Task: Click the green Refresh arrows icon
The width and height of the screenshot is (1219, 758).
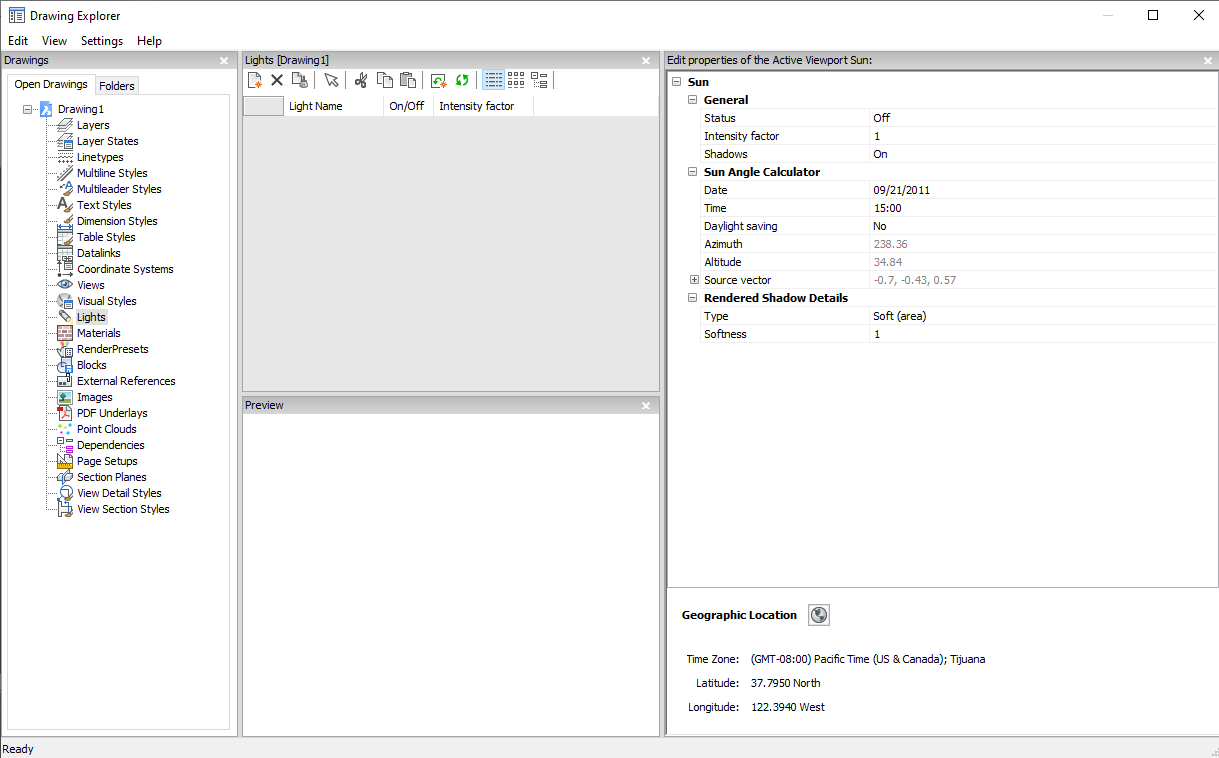Action: coord(462,80)
